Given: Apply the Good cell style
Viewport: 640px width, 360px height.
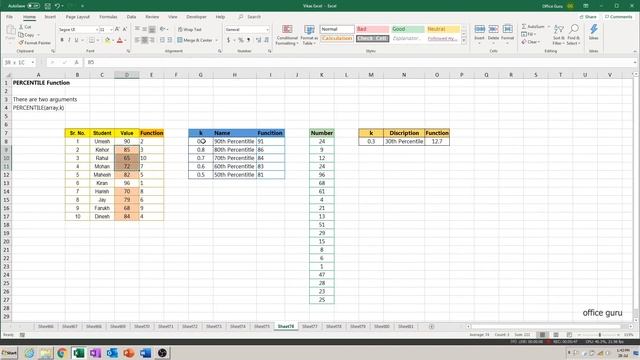Looking at the screenshot, I should point(408,29).
